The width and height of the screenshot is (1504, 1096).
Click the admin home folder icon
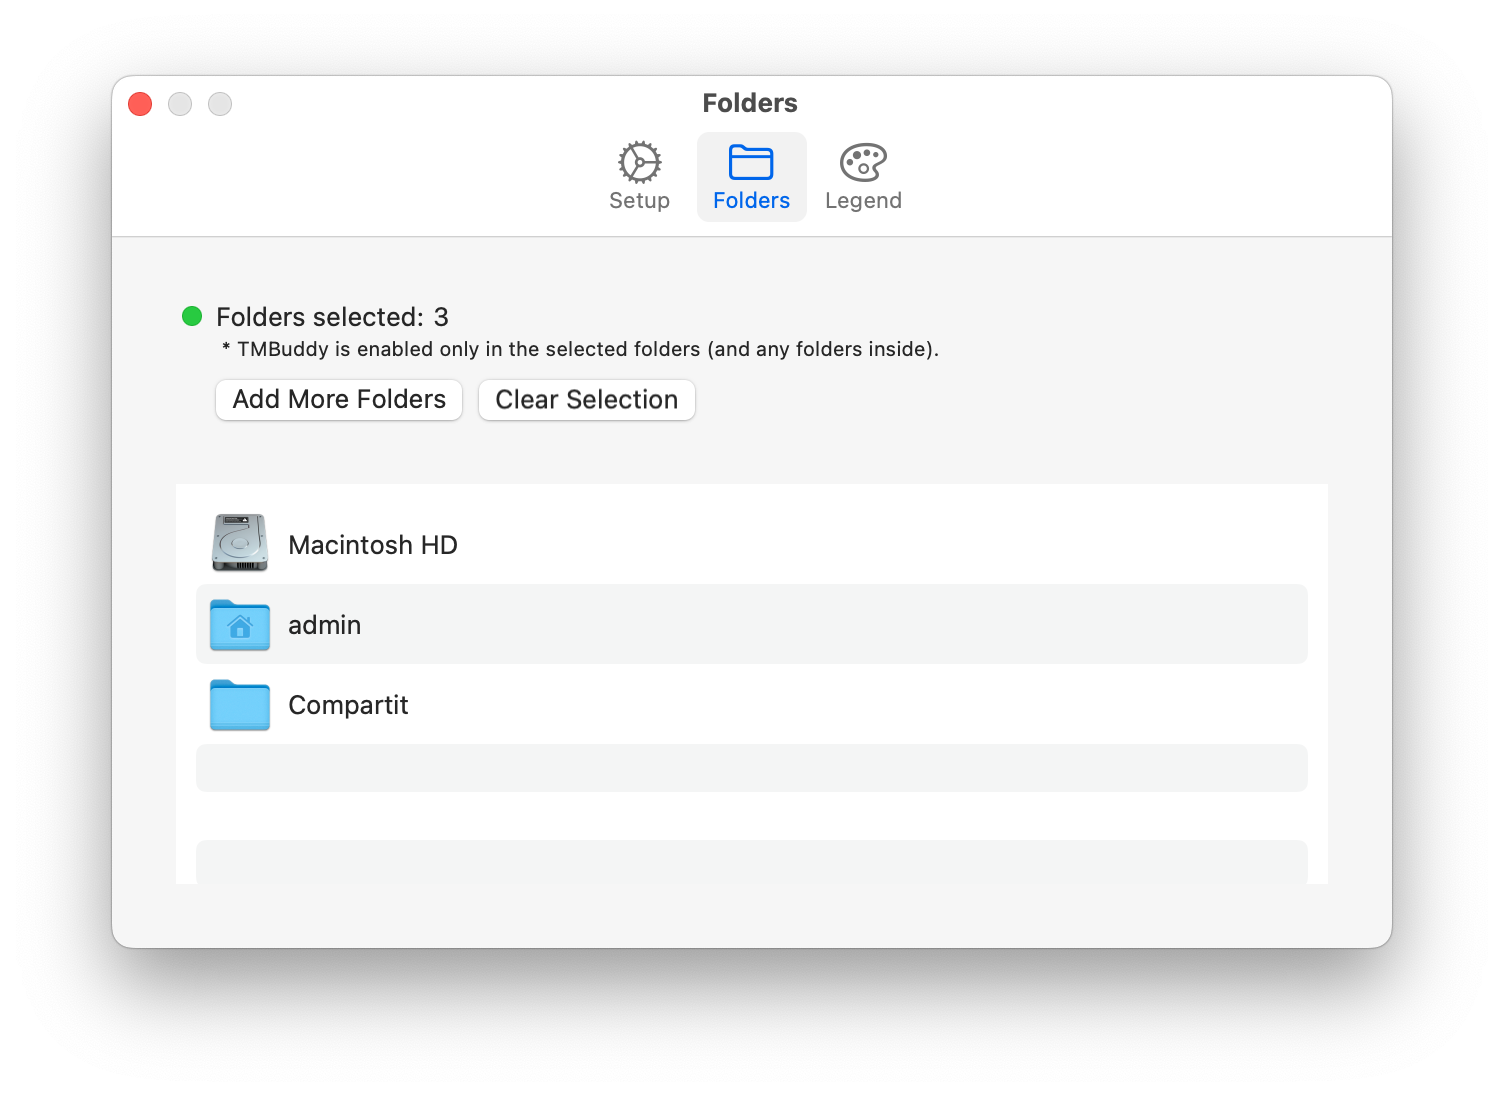tap(240, 625)
